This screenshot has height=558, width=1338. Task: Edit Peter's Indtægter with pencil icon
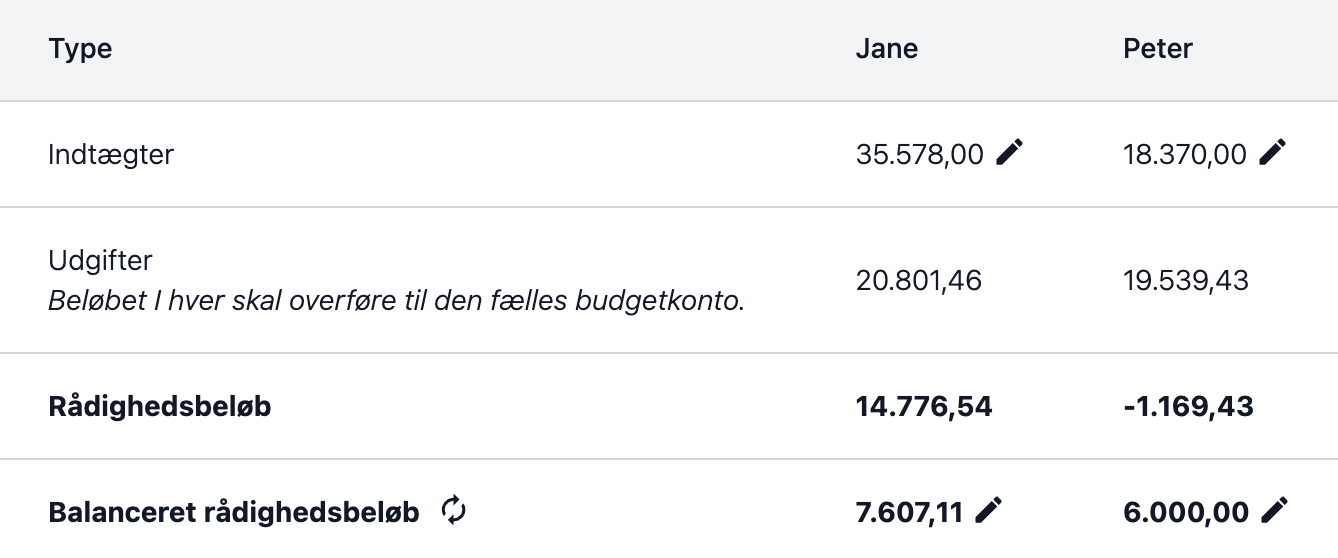tap(1273, 153)
